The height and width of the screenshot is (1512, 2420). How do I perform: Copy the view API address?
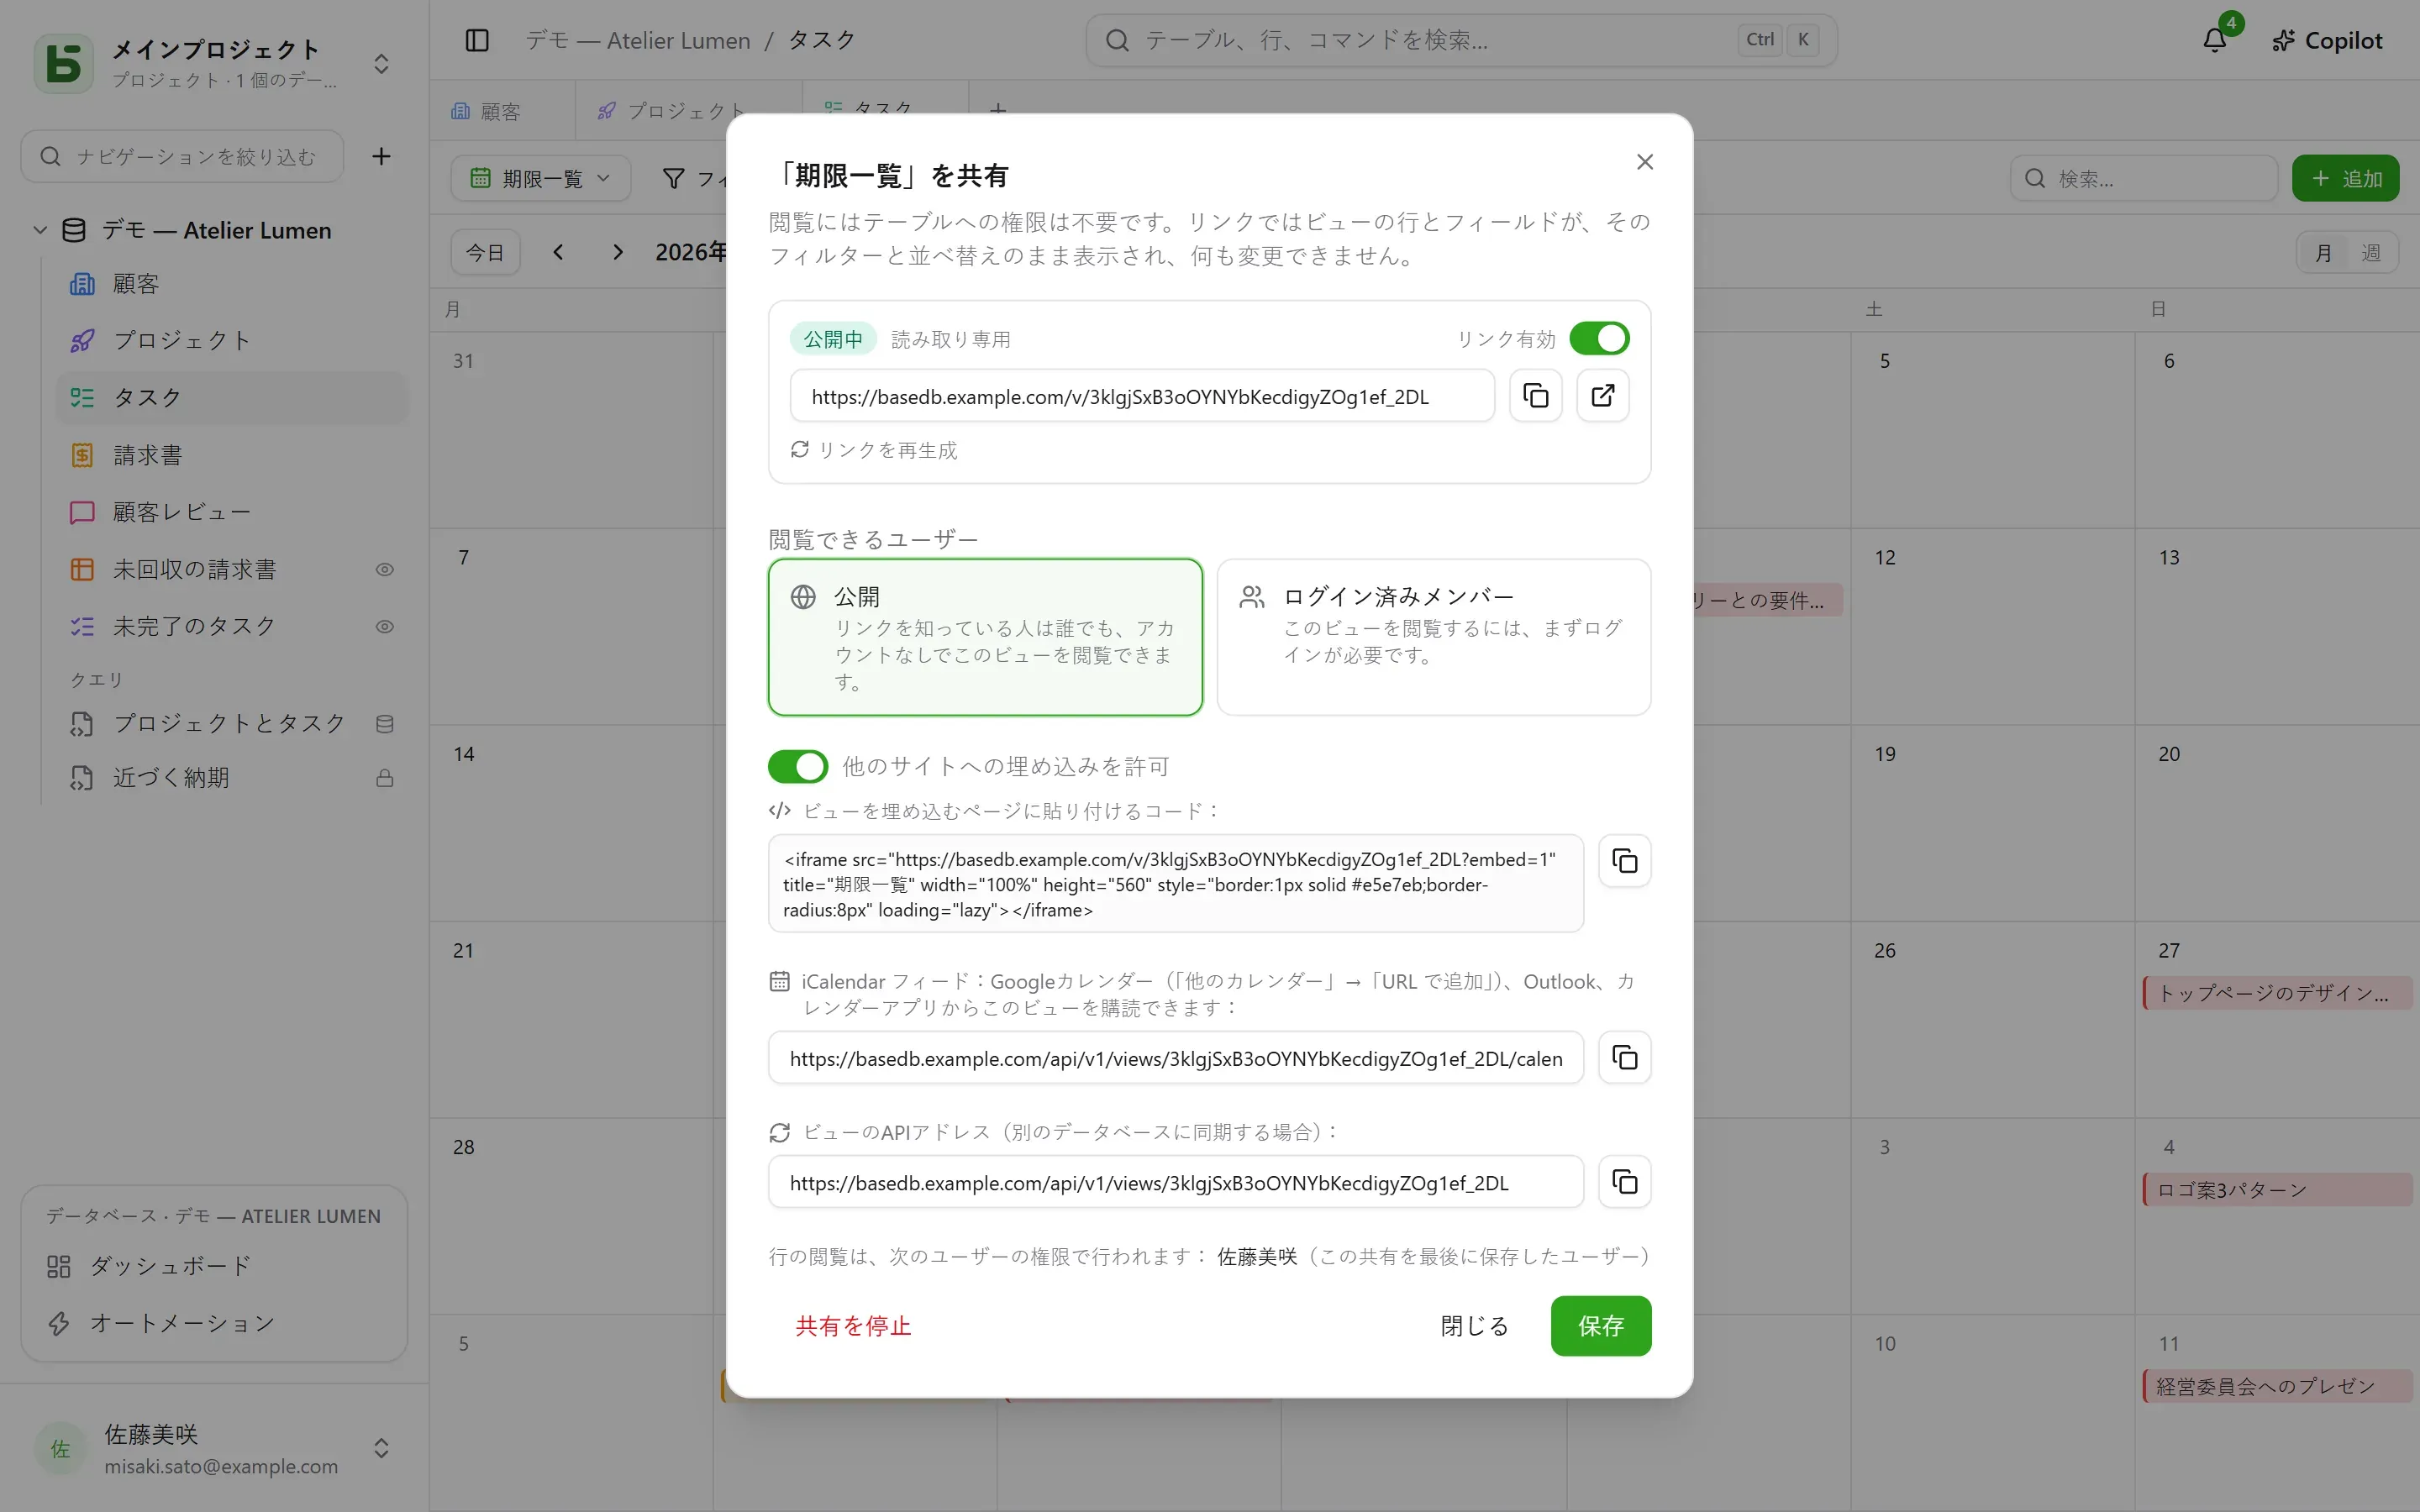1624,1182
